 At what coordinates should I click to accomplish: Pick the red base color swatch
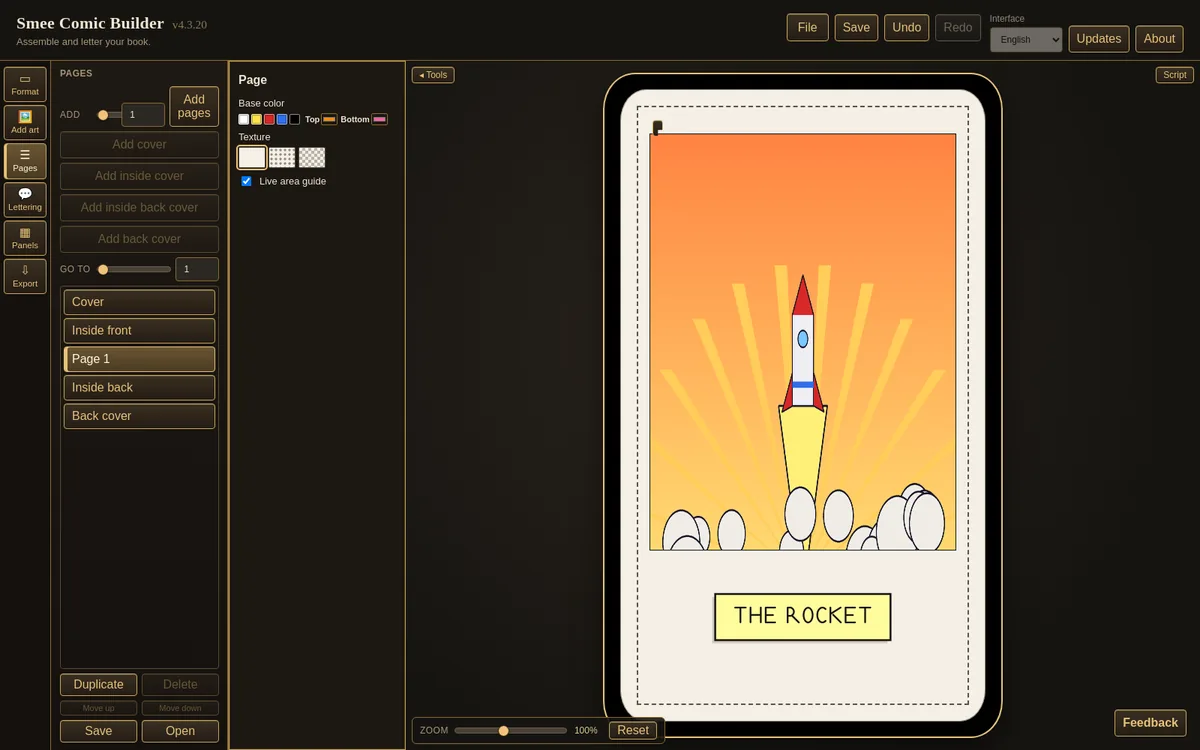click(x=269, y=119)
